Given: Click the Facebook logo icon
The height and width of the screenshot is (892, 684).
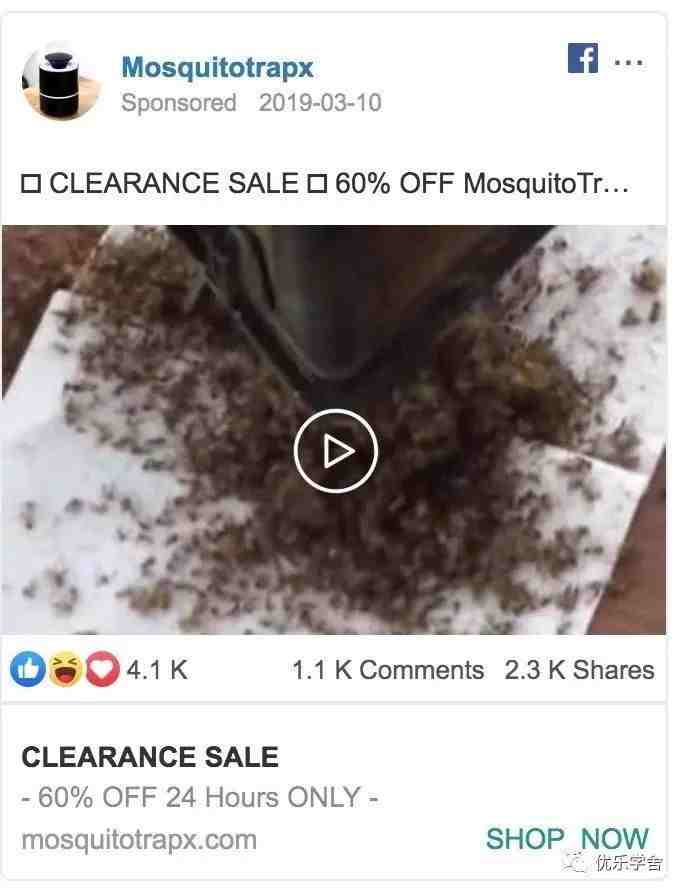Looking at the screenshot, I should (583, 58).
